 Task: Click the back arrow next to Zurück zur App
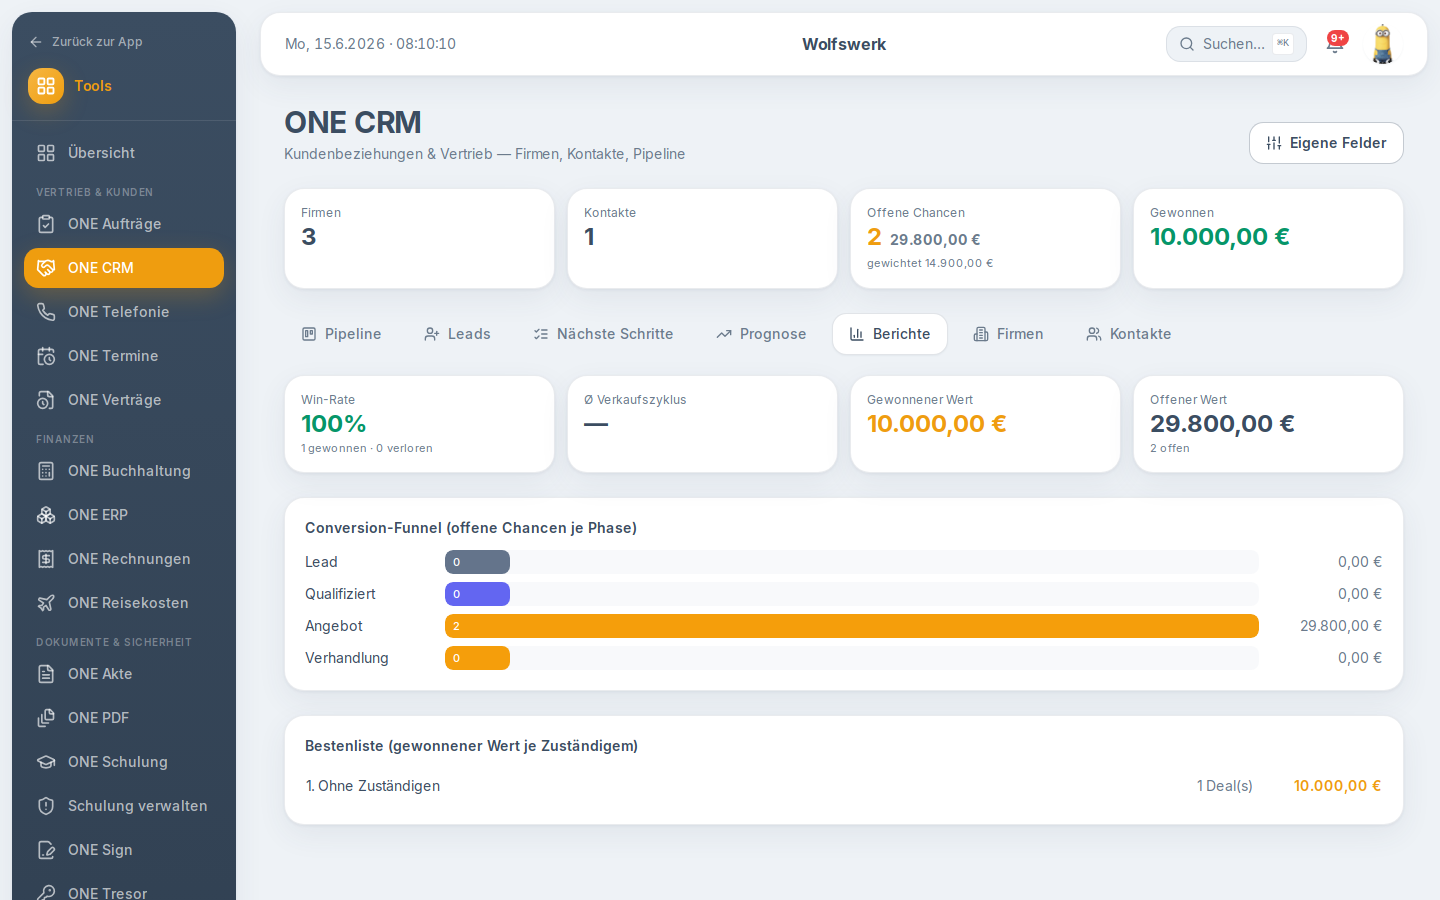36,42
